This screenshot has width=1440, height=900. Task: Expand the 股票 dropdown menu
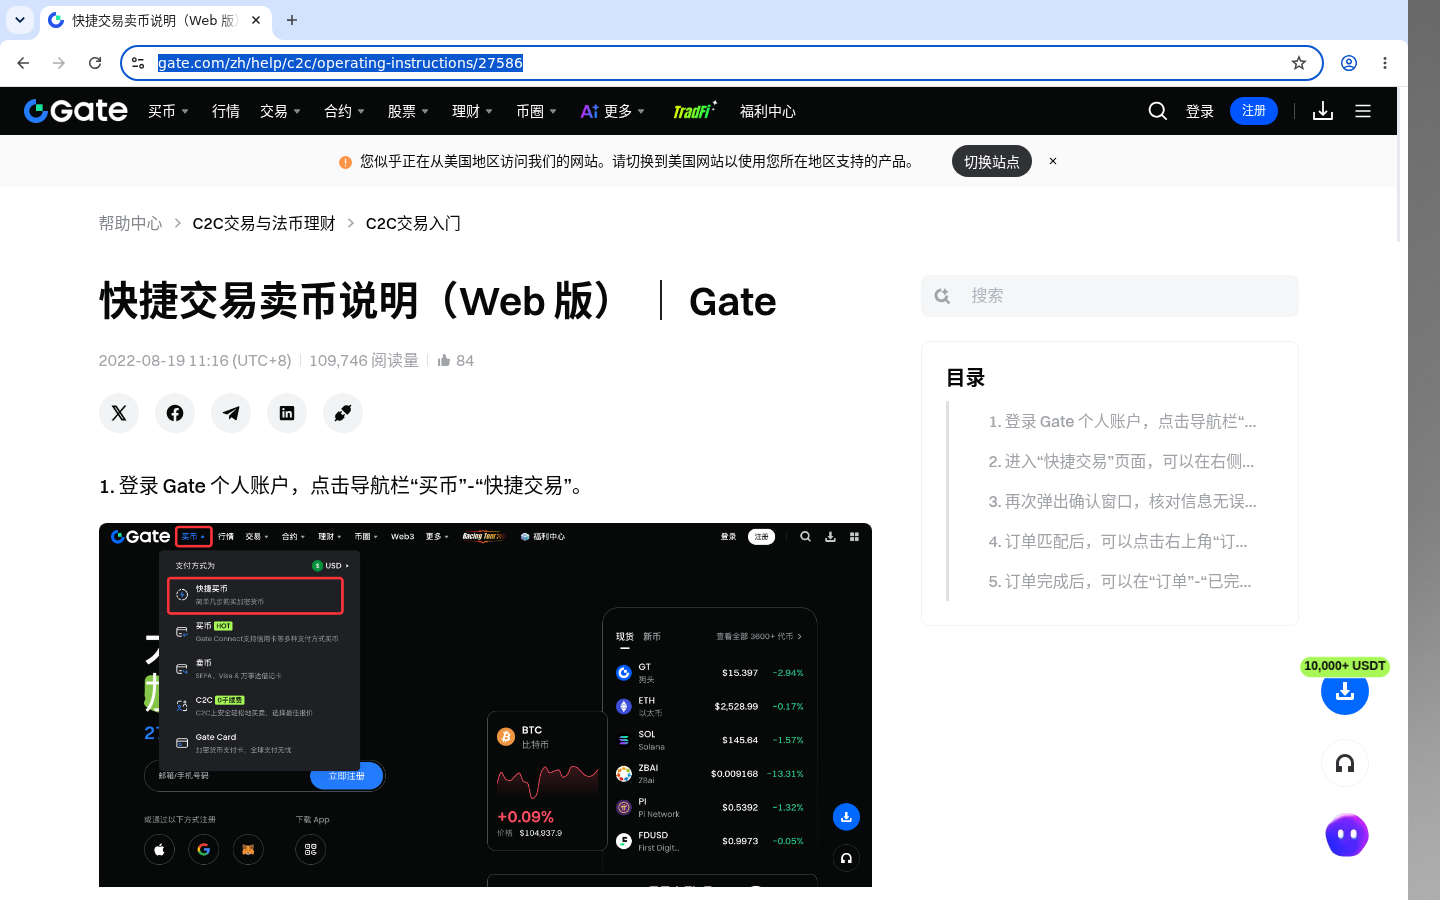coord(408,111)
